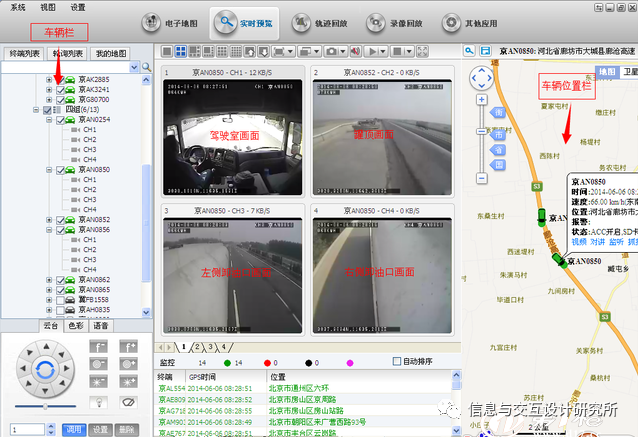Open stop options dropdown arrow
The width and height of the screenshot is (638, 437).
(x=409, y=52)
